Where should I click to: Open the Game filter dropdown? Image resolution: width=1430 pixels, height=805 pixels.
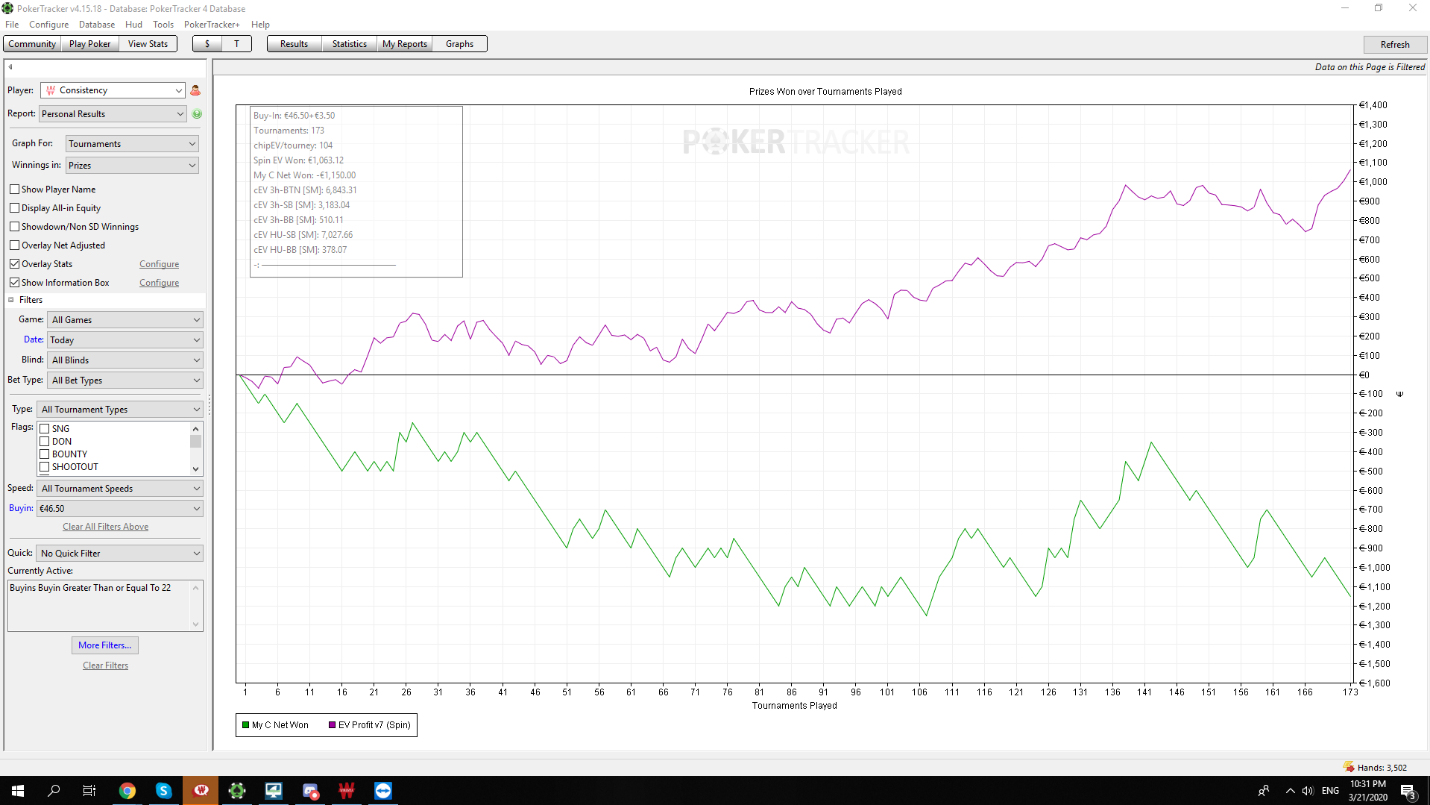(125, 320)
